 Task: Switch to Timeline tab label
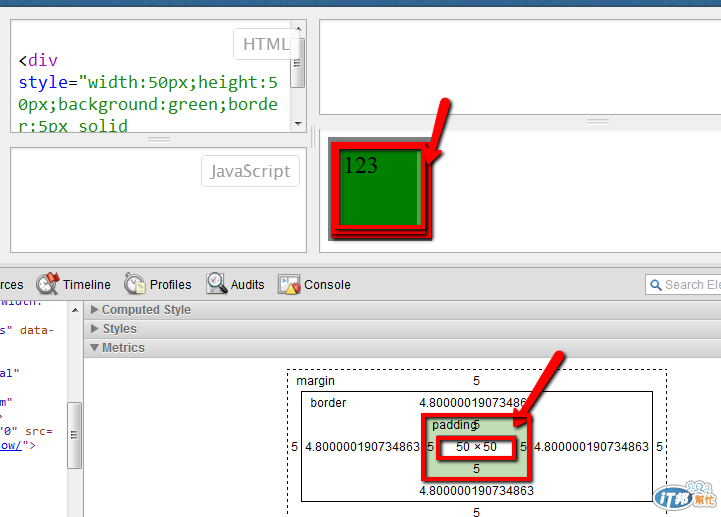coord(86,285)
